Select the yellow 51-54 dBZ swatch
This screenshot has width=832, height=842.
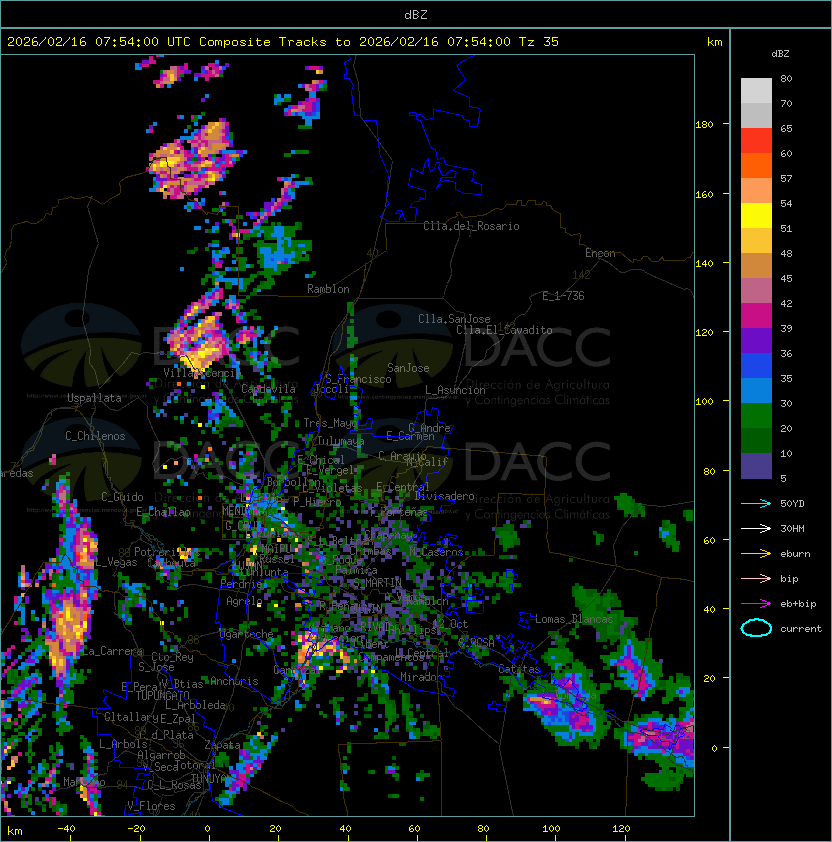756,216
